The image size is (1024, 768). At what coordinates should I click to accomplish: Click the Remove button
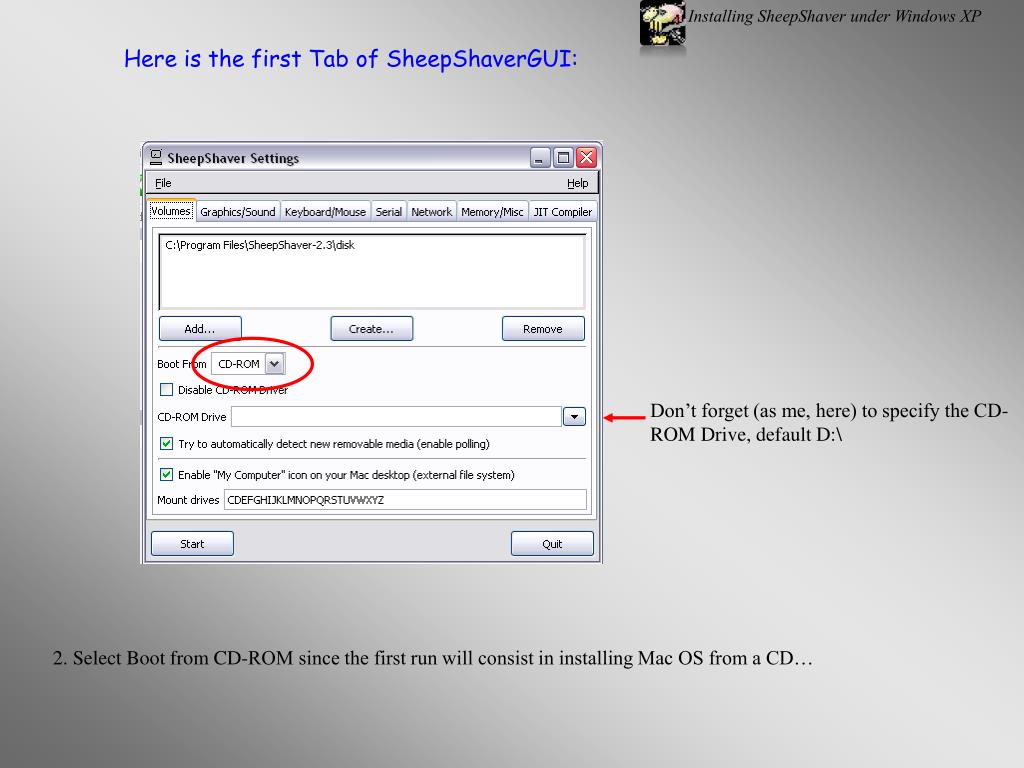[543, 329]
